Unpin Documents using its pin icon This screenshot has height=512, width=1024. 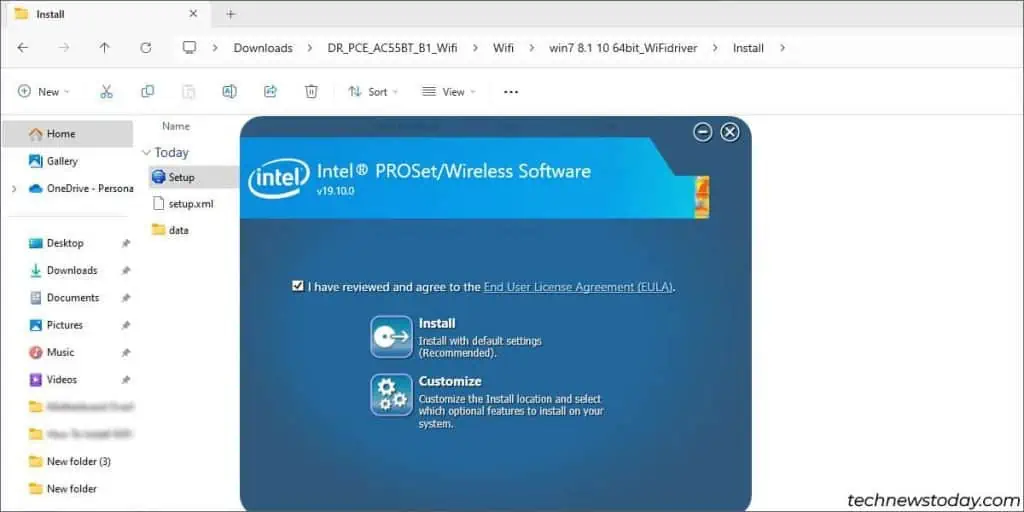(126, 298)
